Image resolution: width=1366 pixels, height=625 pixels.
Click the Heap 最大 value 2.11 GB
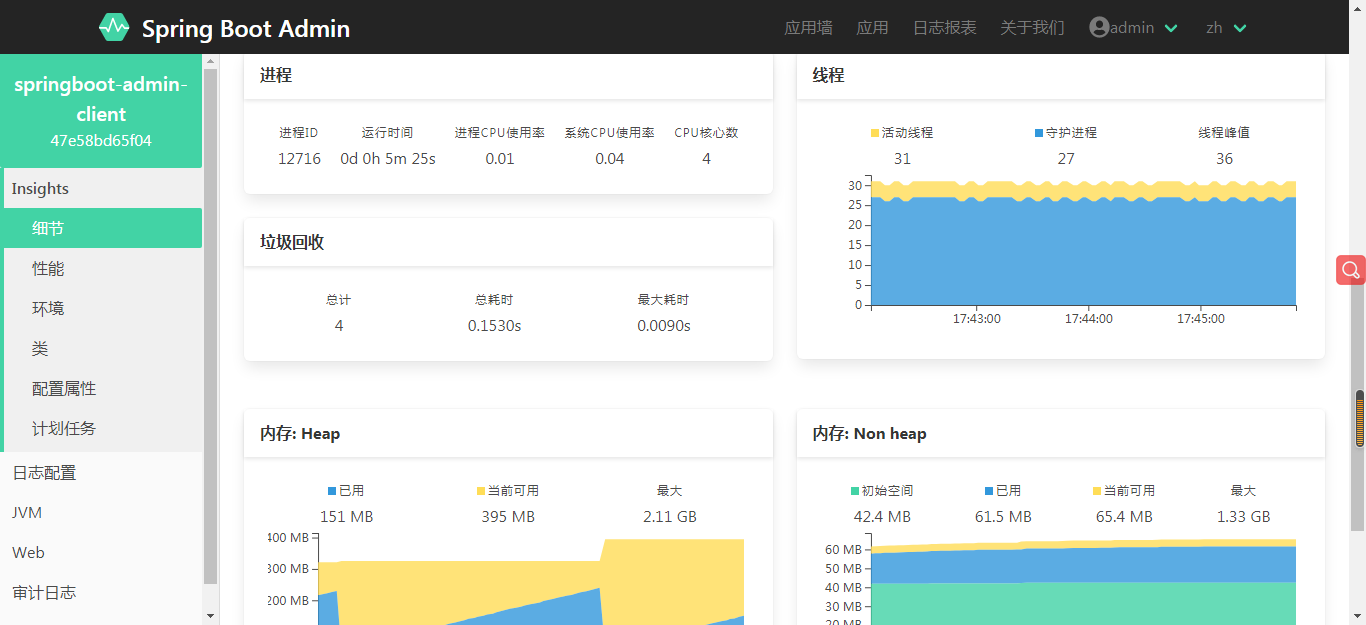(x=669, y=516)
